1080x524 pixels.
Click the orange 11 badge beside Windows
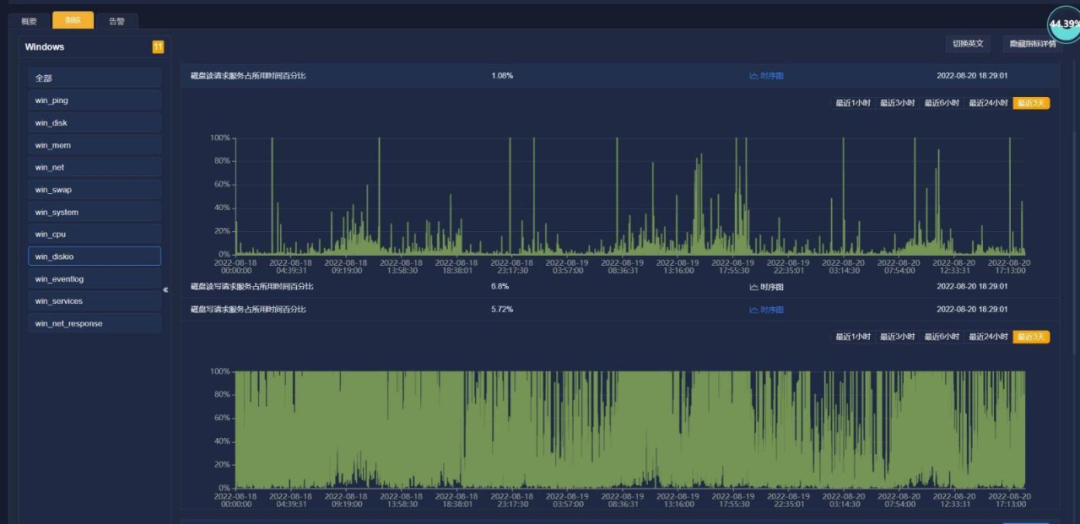[x=158, y=47]
